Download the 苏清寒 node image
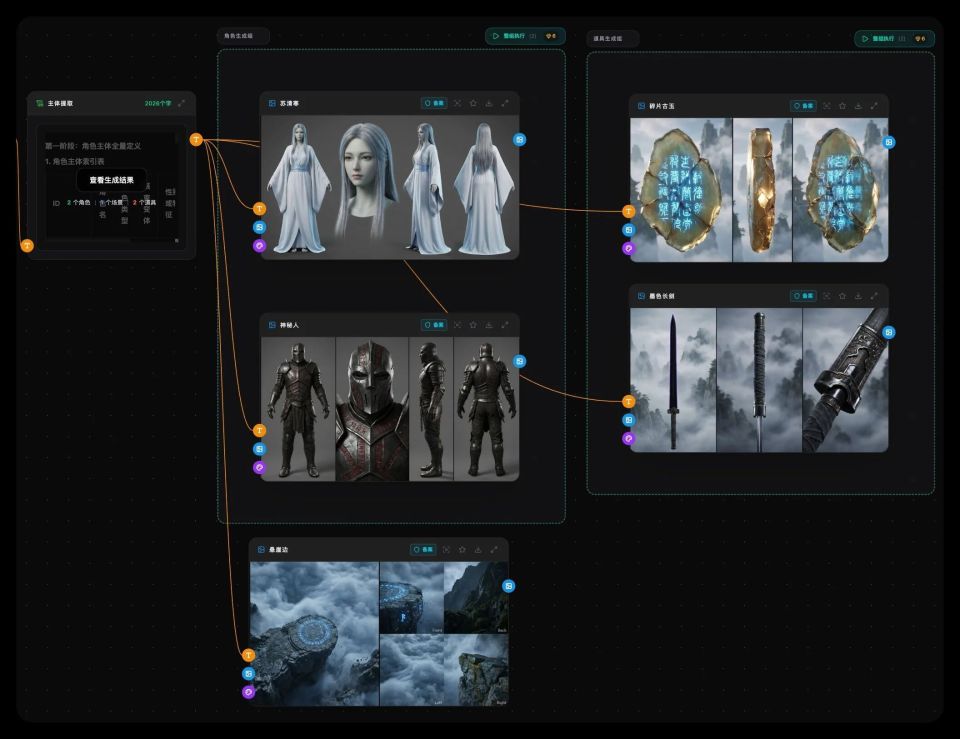Viewport: 960px width, 739px height. click(x=489, y=103)
